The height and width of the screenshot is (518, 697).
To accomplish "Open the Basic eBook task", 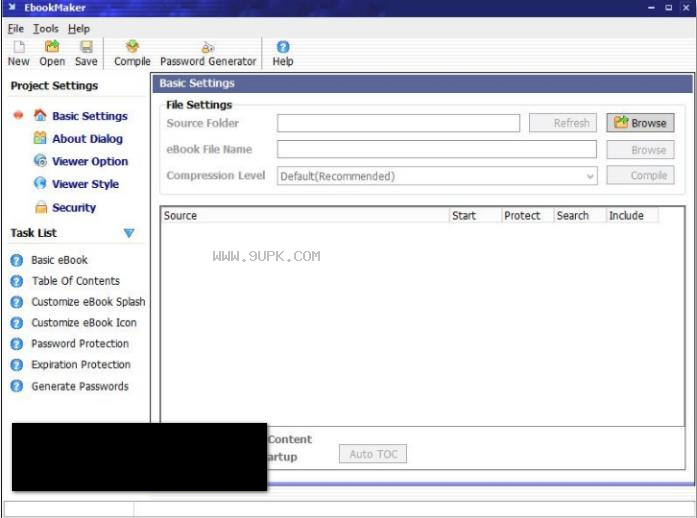I will tap(60, 260).
